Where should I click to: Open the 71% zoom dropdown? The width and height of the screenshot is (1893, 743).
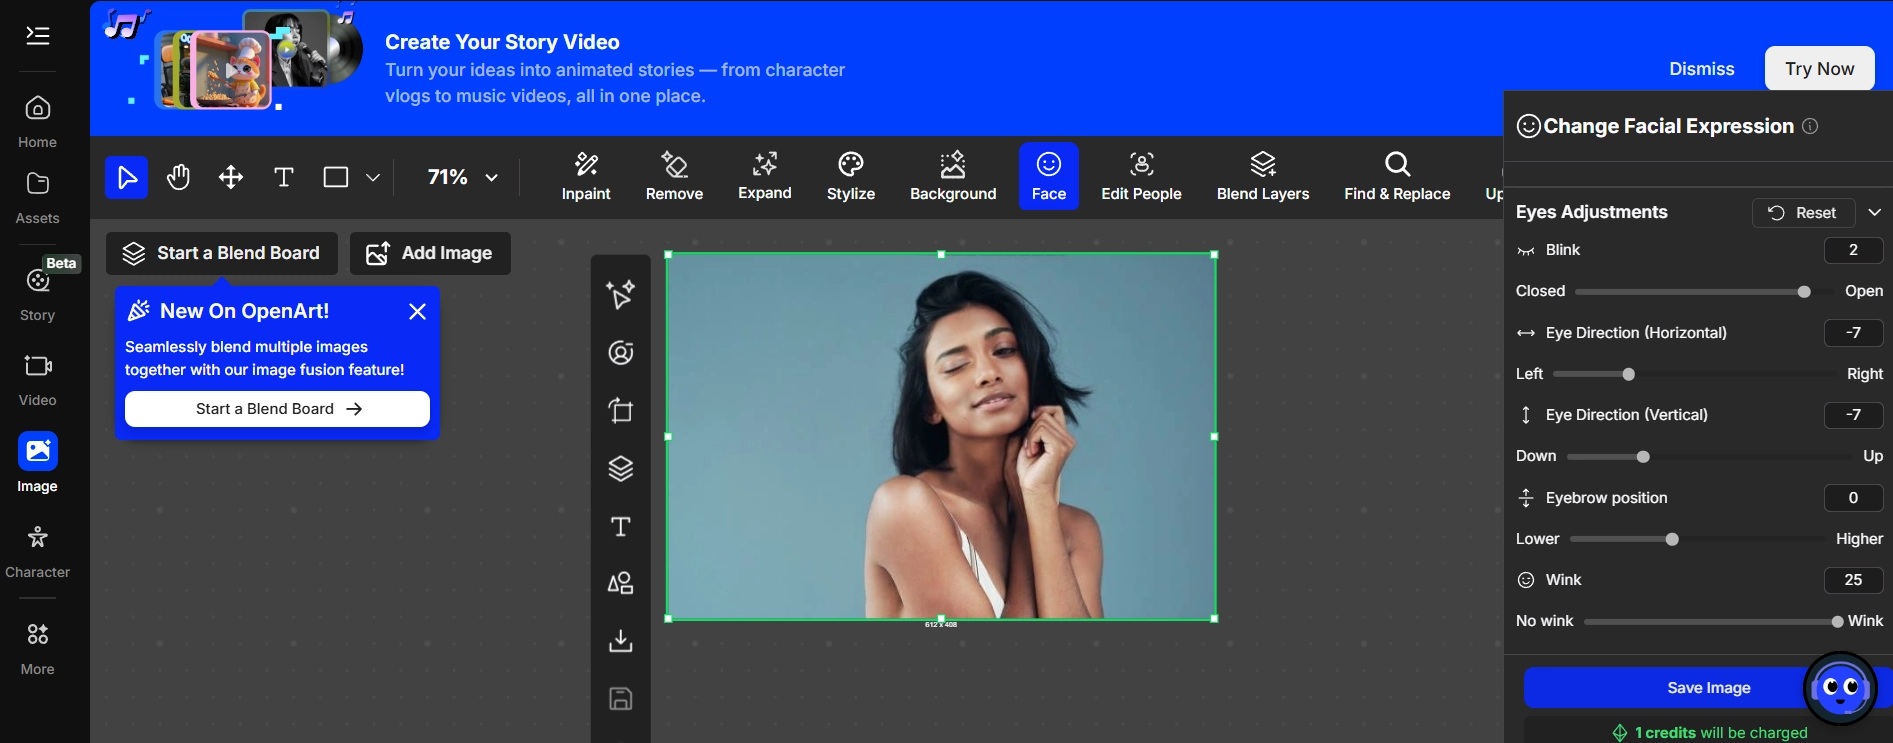[462, 177]
